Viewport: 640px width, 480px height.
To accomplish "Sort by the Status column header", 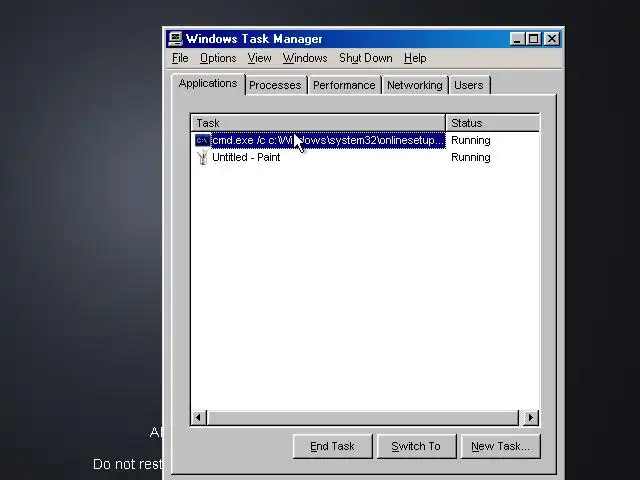I will pyautogui.click(x=493, y=123).
